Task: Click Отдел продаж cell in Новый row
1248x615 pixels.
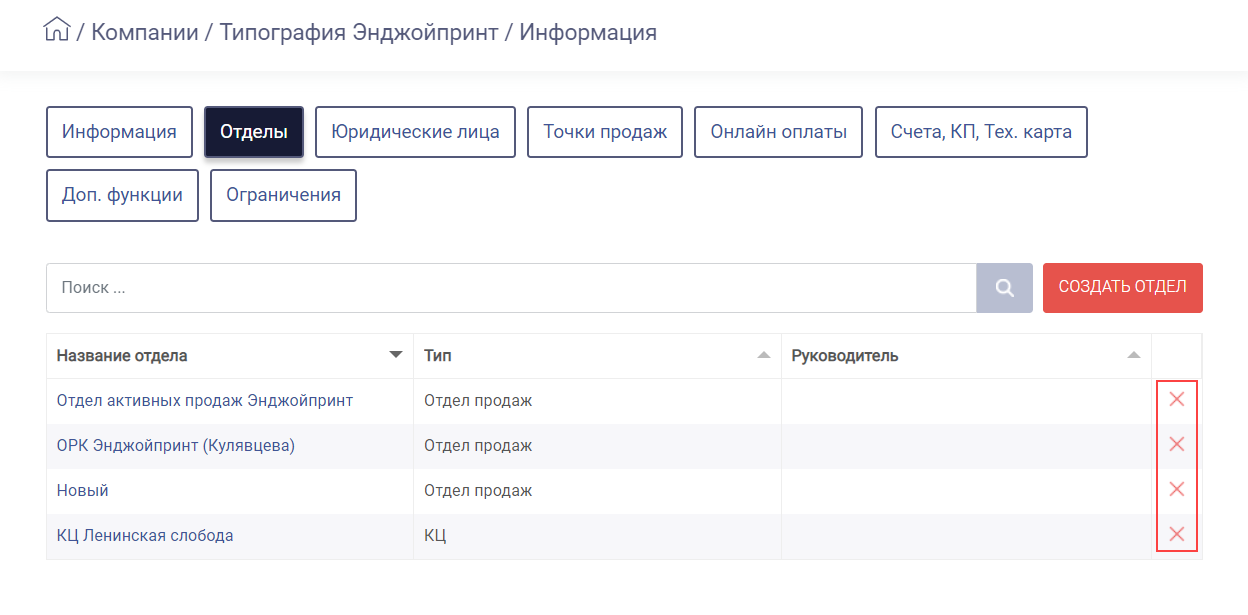Action: pyautogui.click(x=597, y=491)
